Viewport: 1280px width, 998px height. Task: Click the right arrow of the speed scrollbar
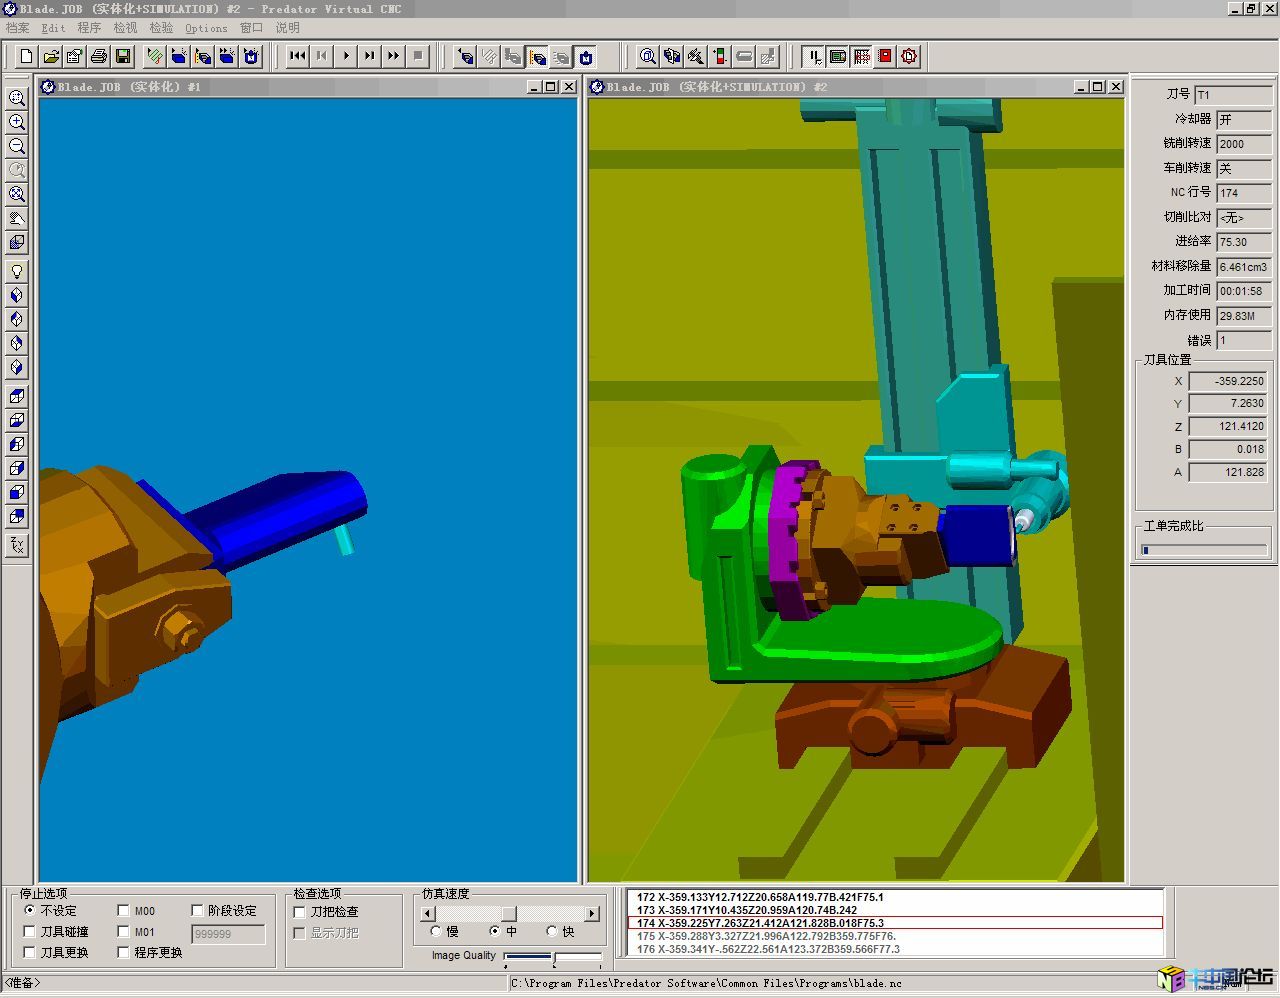[592, 913]
